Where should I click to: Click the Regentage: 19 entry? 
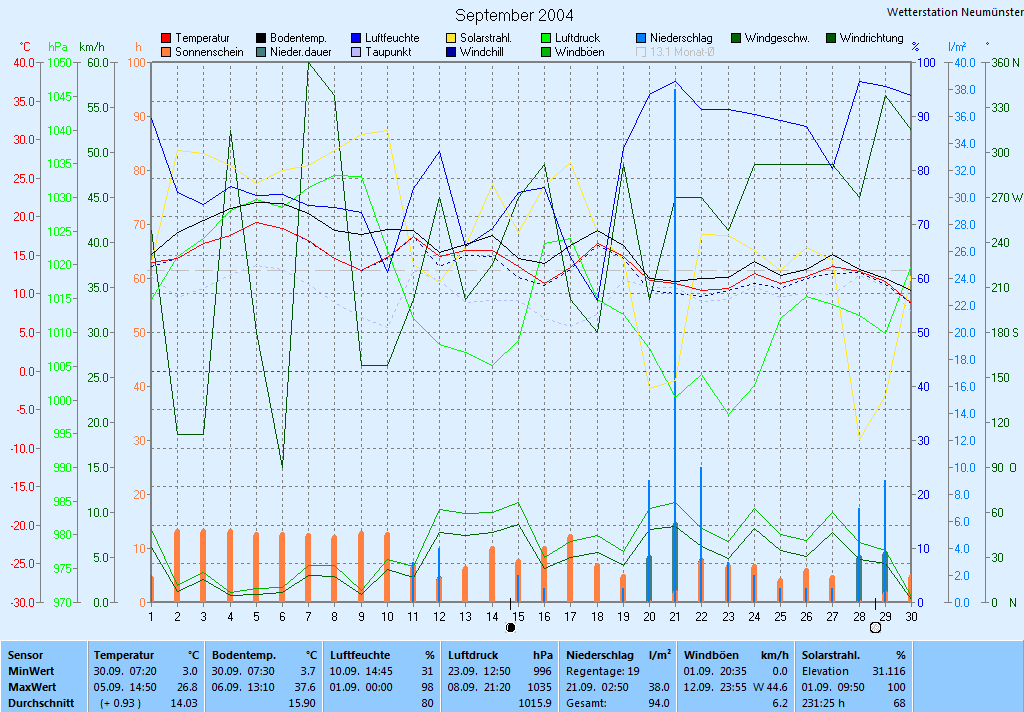coord(603,672)
